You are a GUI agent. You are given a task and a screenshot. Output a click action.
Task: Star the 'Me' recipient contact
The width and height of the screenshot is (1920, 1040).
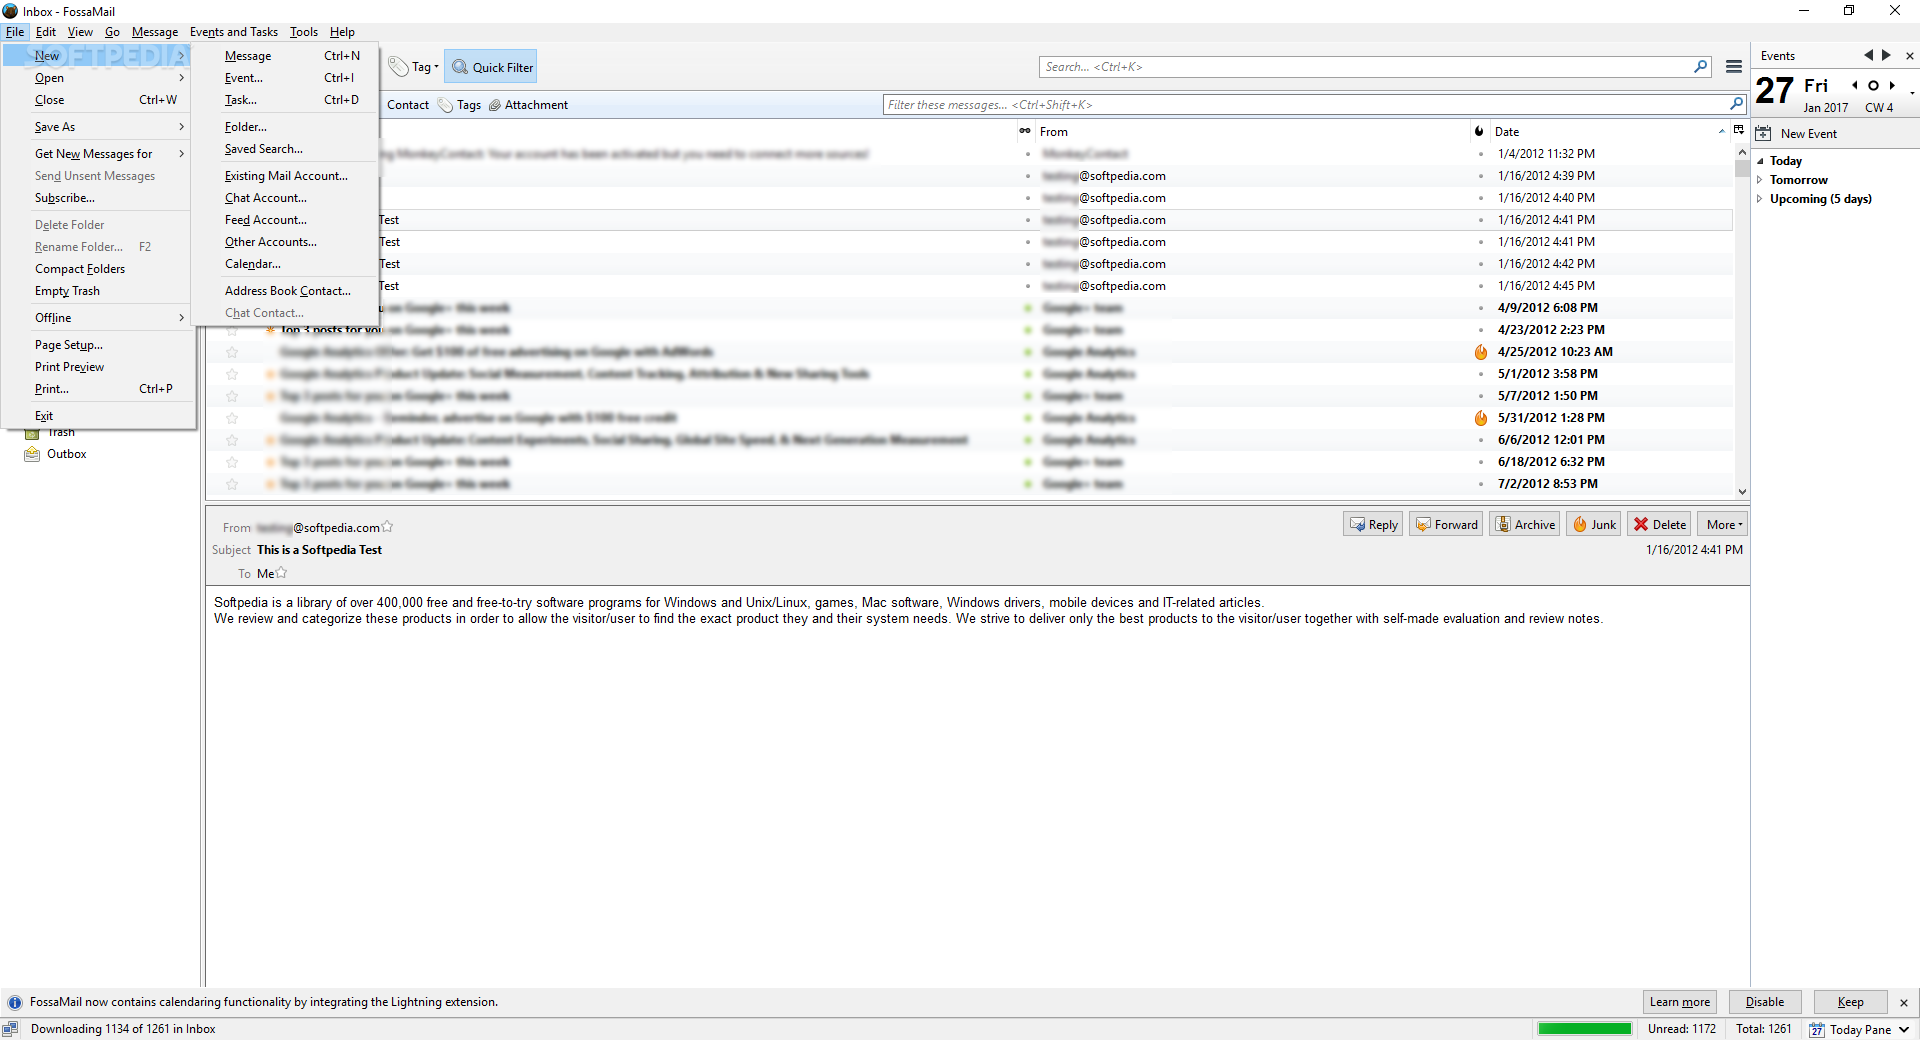(281, 573)
